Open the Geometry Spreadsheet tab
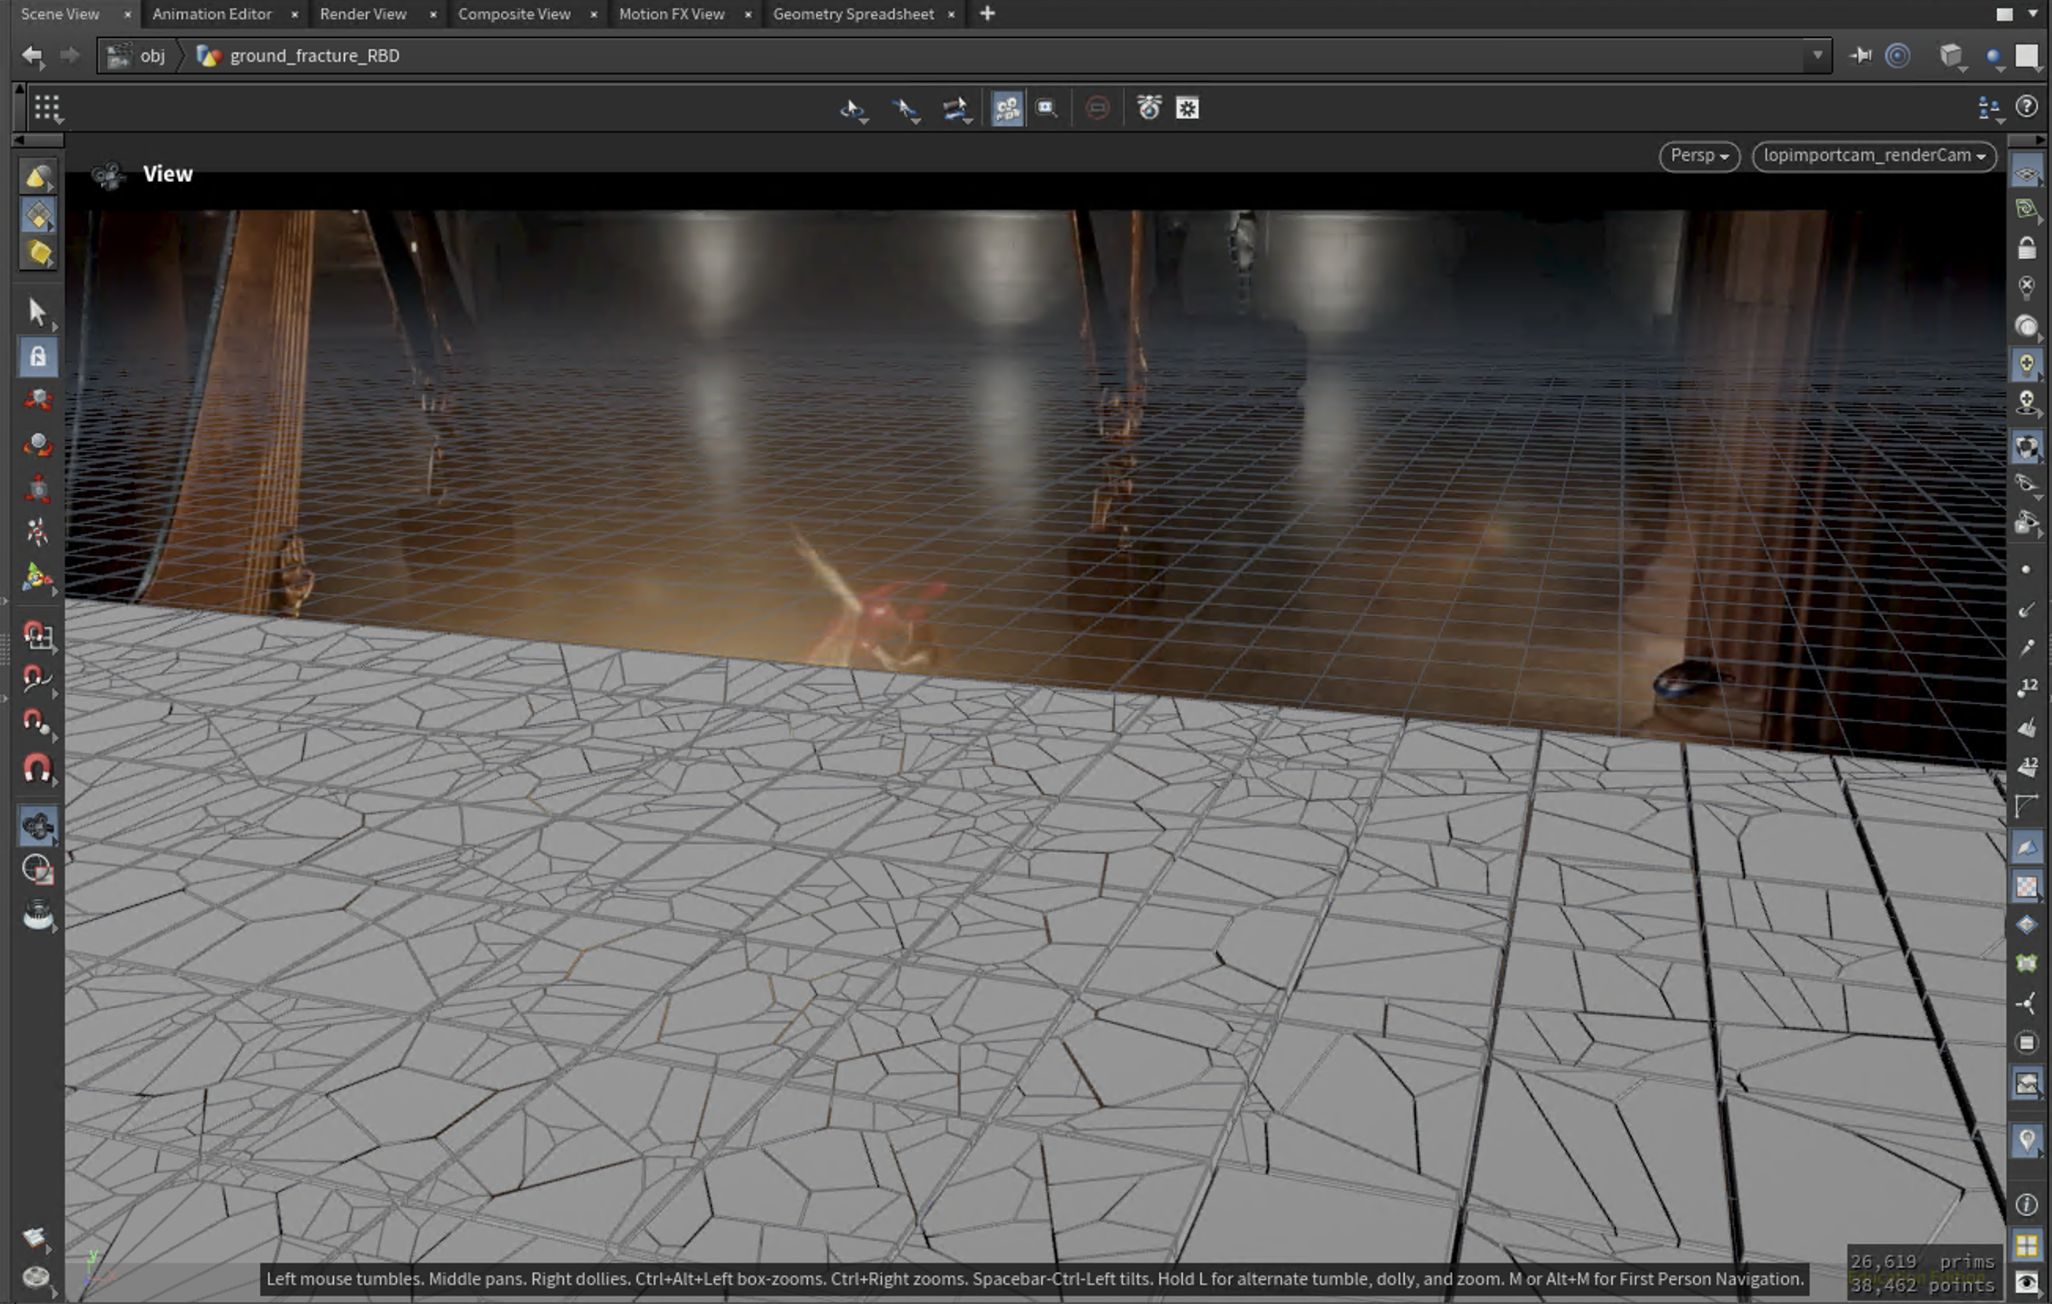 [852, 14]
